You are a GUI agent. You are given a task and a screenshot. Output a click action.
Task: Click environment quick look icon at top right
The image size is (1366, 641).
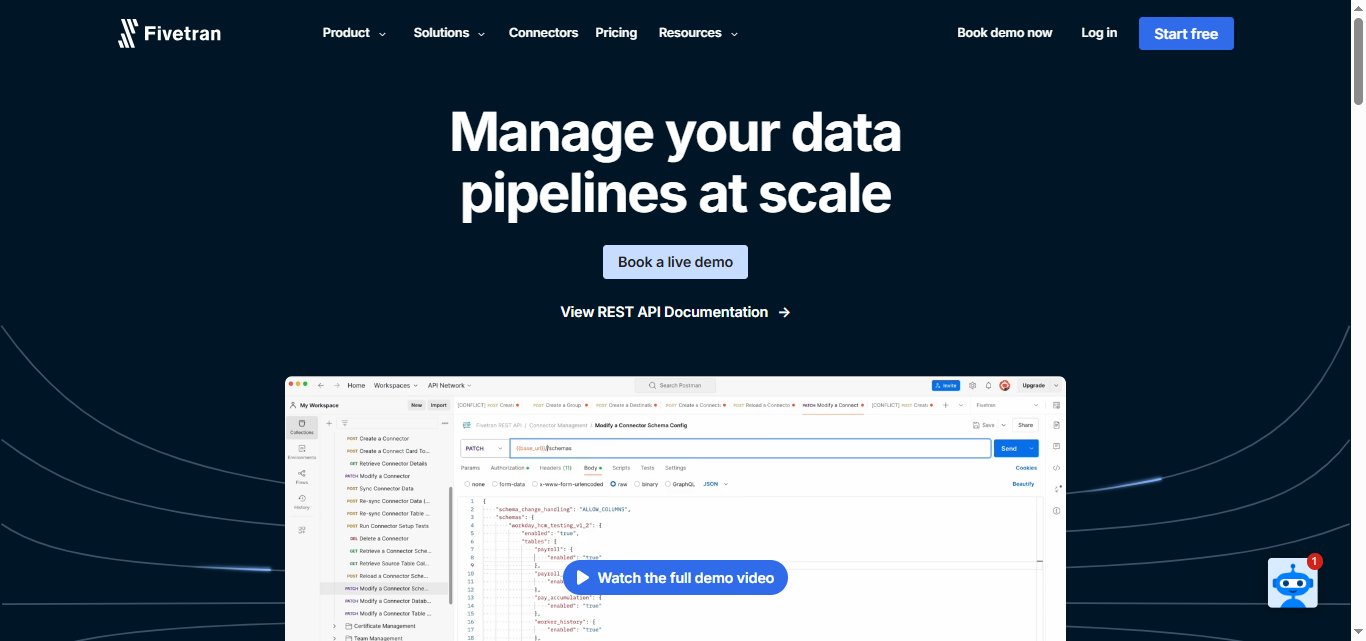point(1056,405)
